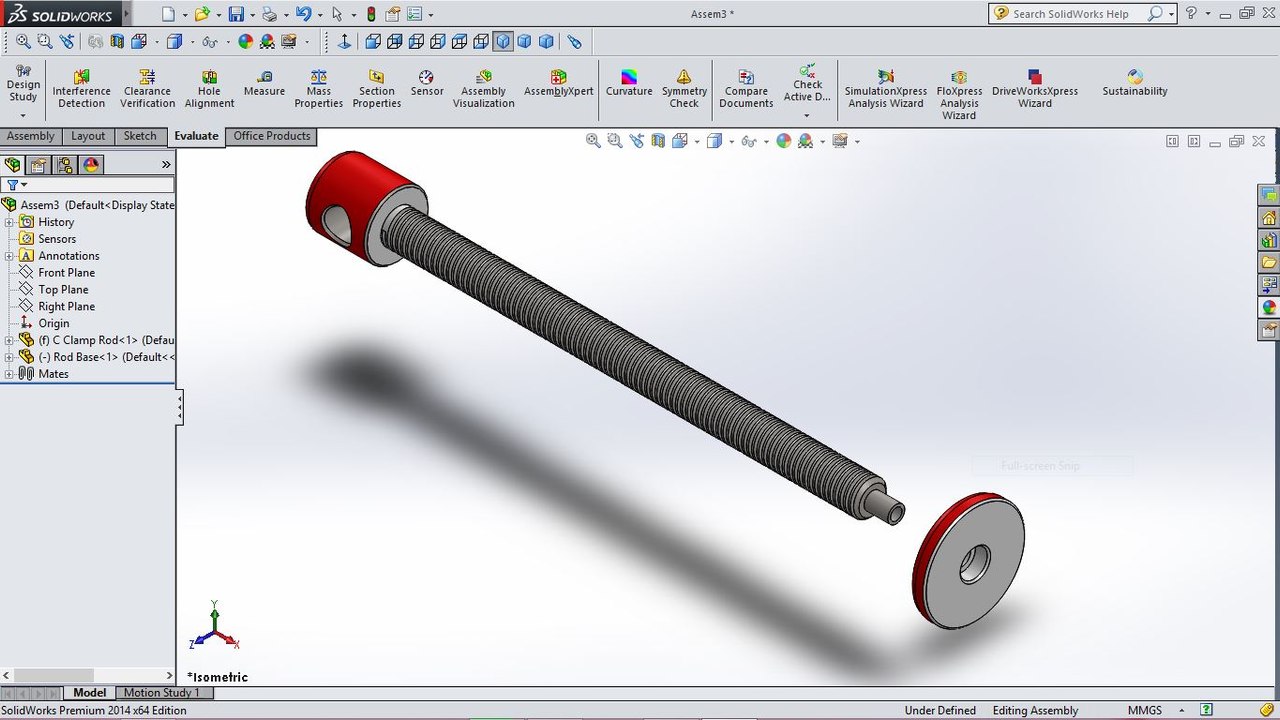Select Top Plane in the feature tree
1280x720 pixels.
click(63, 290)
